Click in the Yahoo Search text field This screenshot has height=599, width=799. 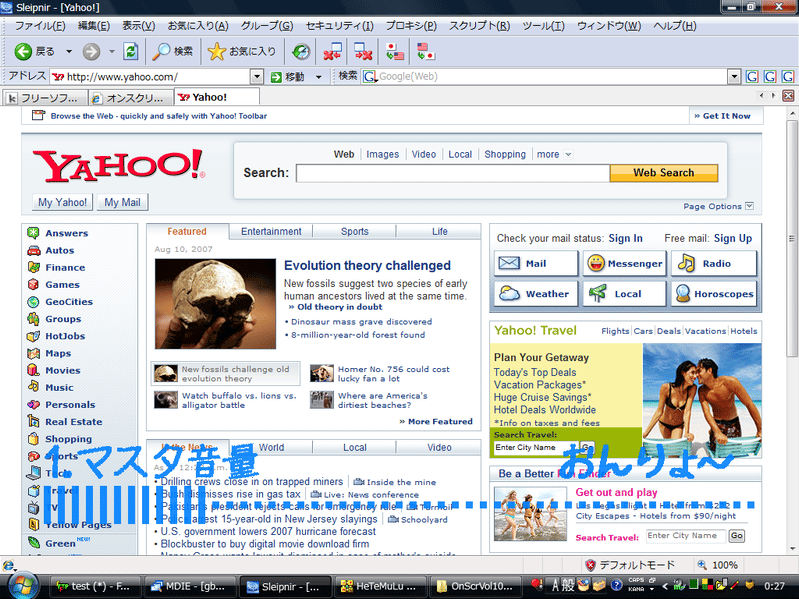click(x=452, y=173)
